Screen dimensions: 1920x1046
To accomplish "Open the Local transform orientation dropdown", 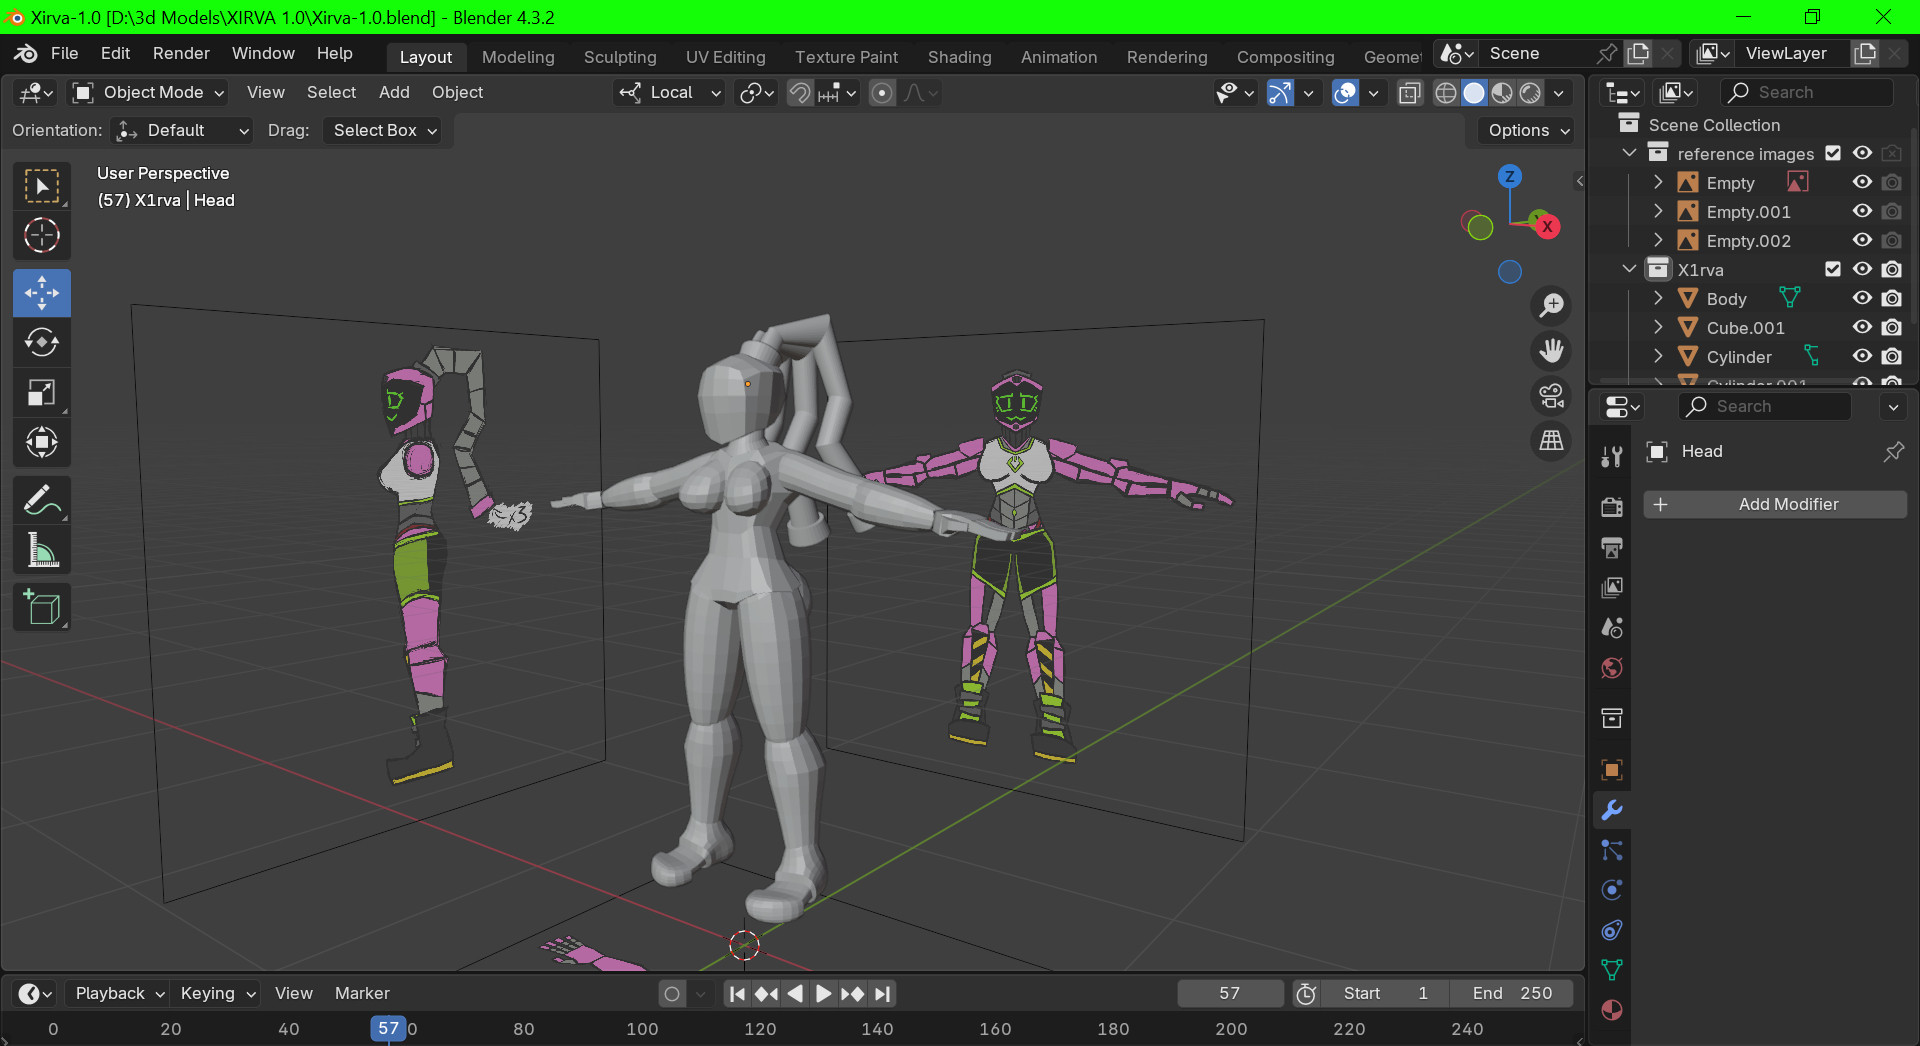I will pos(668,93).
